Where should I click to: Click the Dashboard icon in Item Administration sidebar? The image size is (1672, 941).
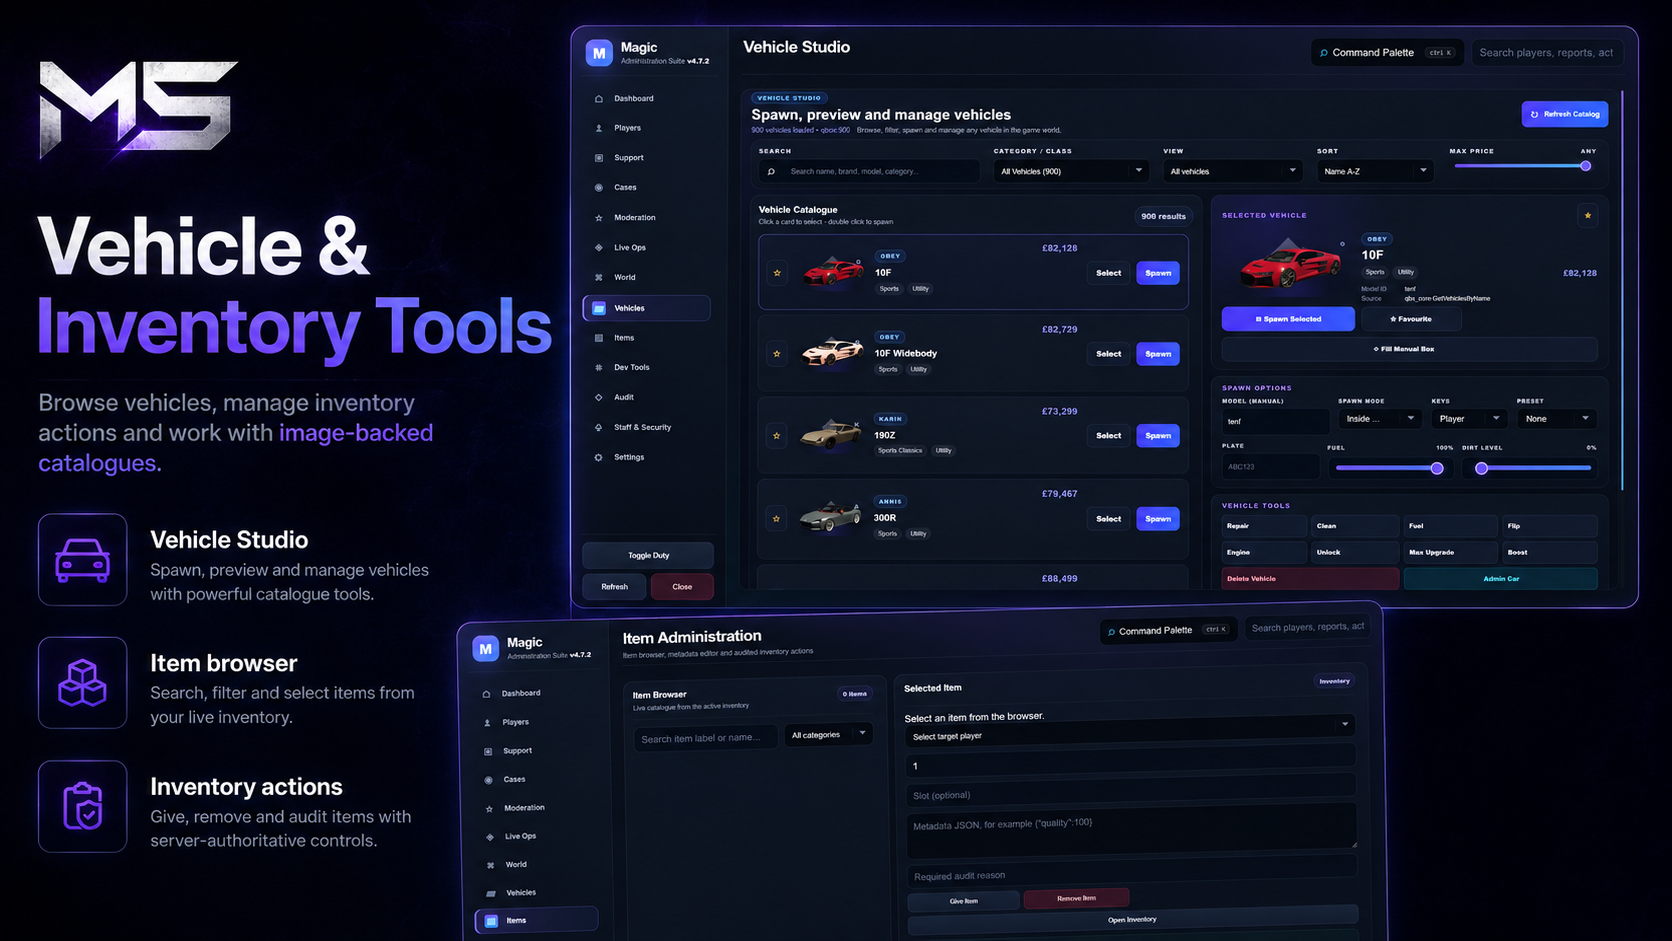coord(487,693)
